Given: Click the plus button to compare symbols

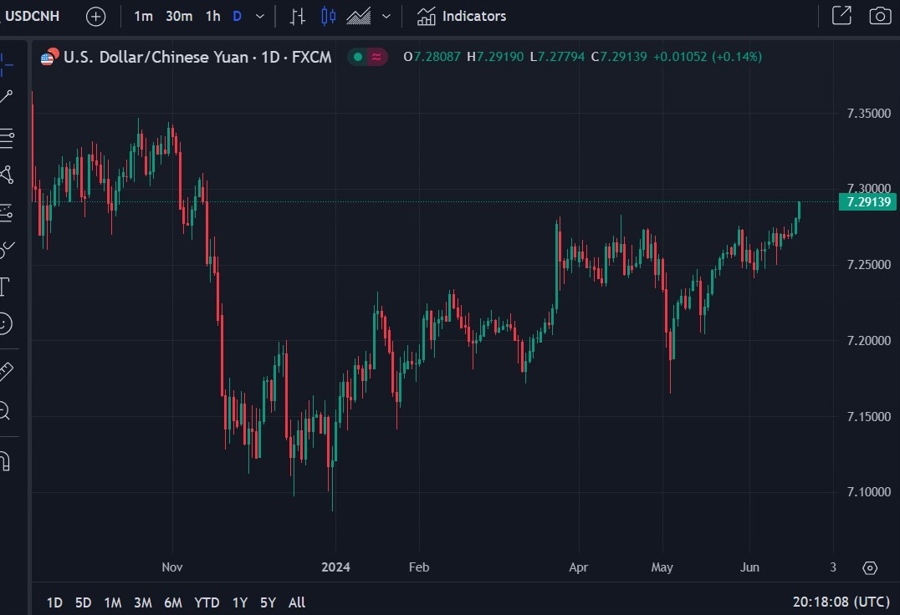Looking at the screenshot, I should pos(95,16).
